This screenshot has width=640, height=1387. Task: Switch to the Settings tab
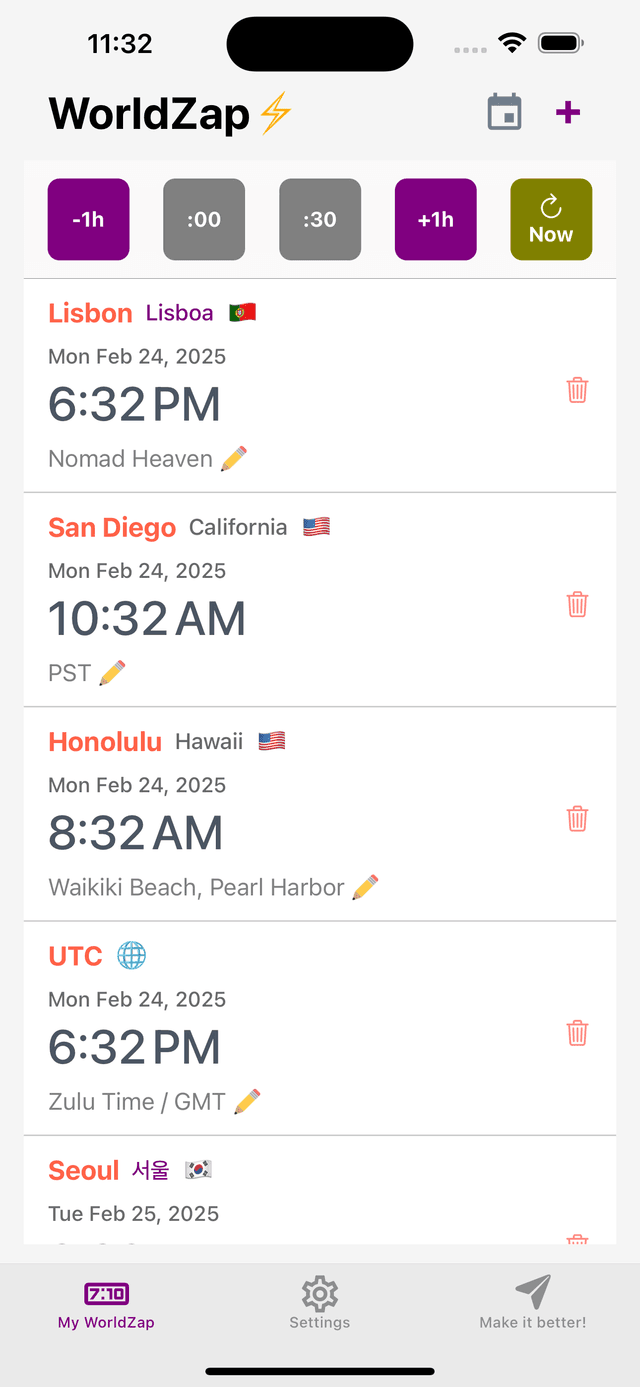coord(320,1303)
